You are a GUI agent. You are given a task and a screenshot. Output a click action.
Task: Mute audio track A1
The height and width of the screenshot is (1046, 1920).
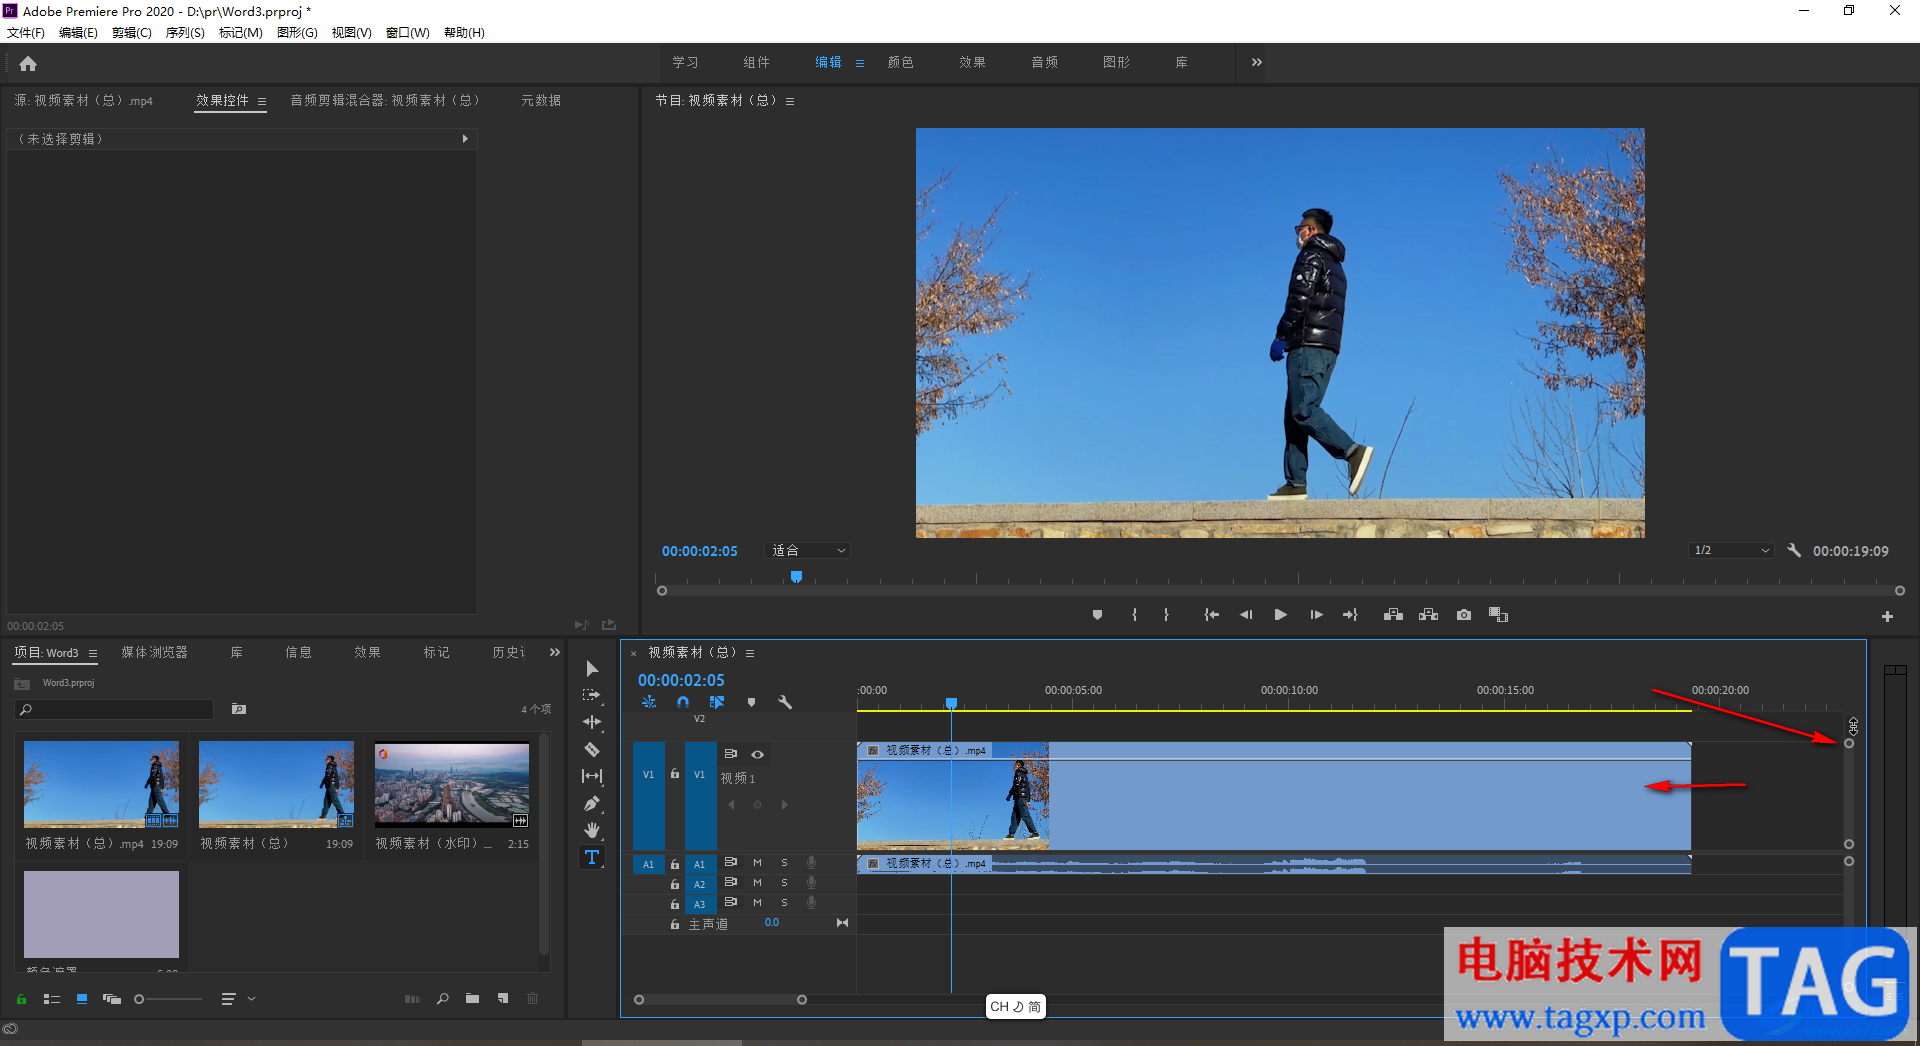click(757, 863)
